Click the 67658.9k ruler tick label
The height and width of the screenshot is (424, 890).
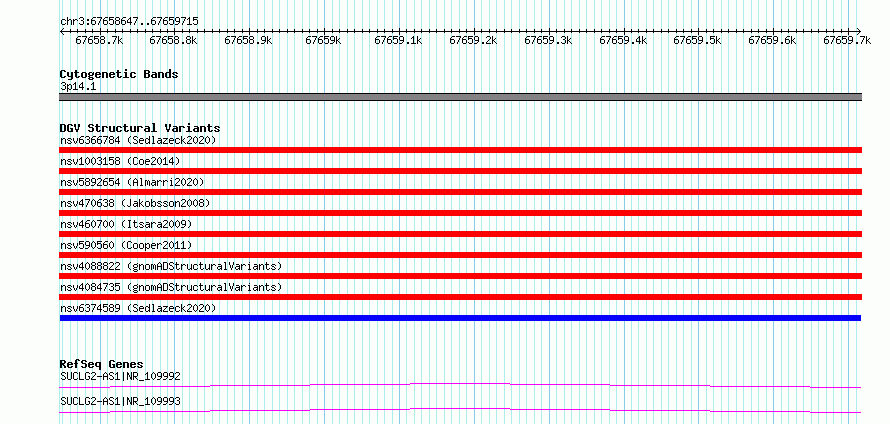tap(248, 40)
